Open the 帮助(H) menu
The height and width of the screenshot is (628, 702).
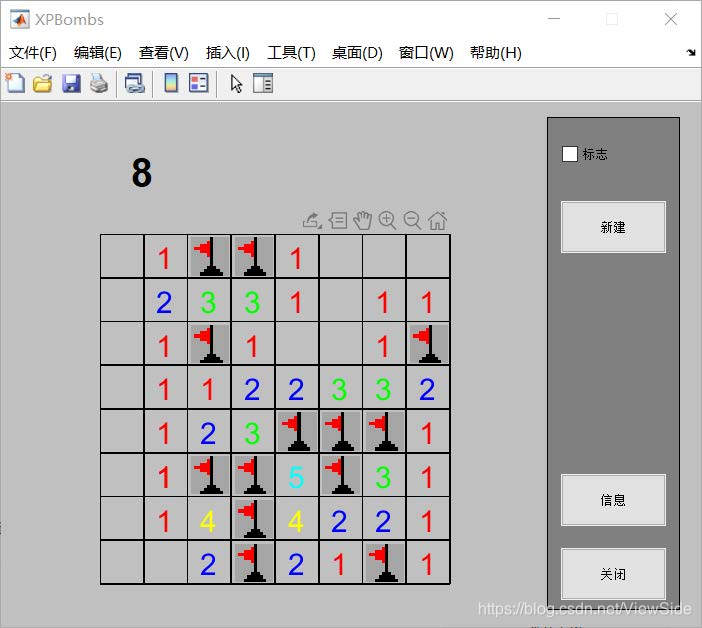click(496, 53)
